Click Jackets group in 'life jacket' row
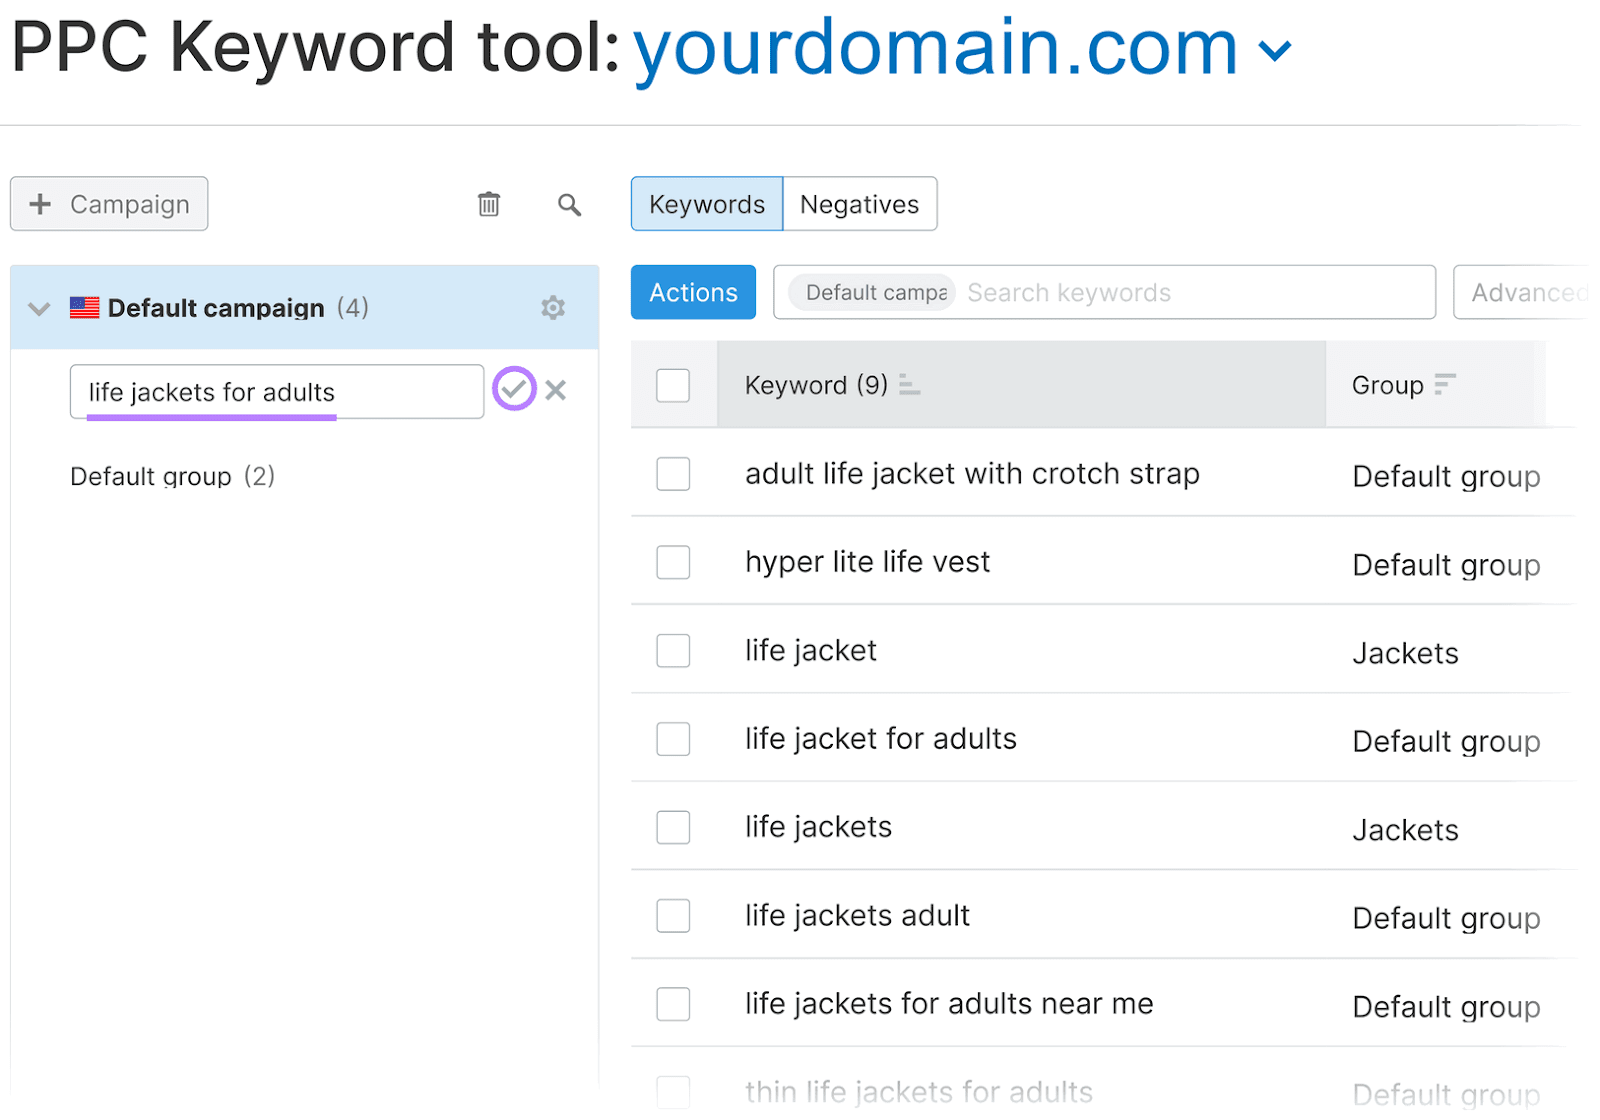Screen dimensions: 1600x1120 click(1405, 654)
